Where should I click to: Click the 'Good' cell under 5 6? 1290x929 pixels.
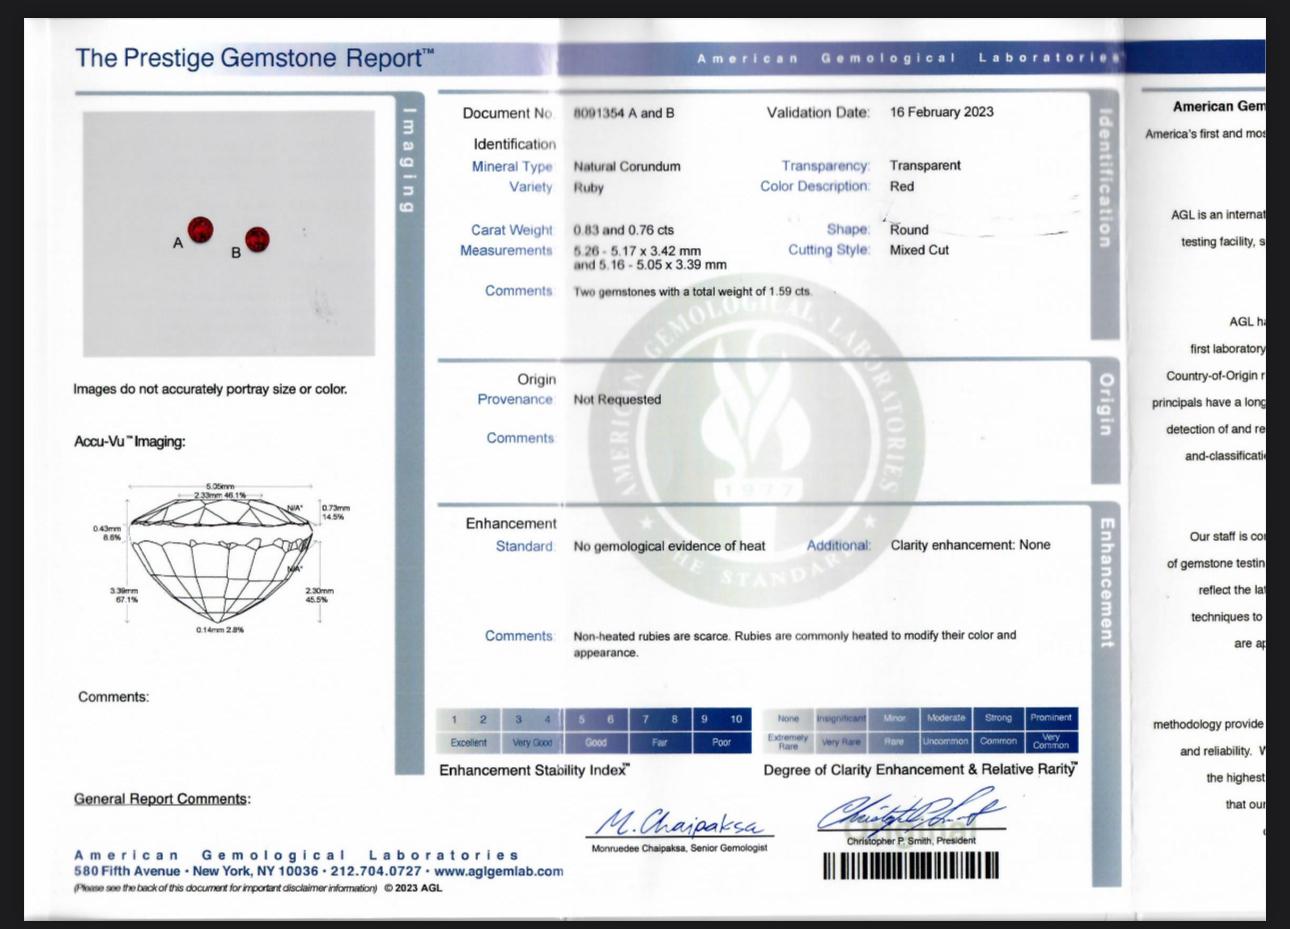(596, 743)
